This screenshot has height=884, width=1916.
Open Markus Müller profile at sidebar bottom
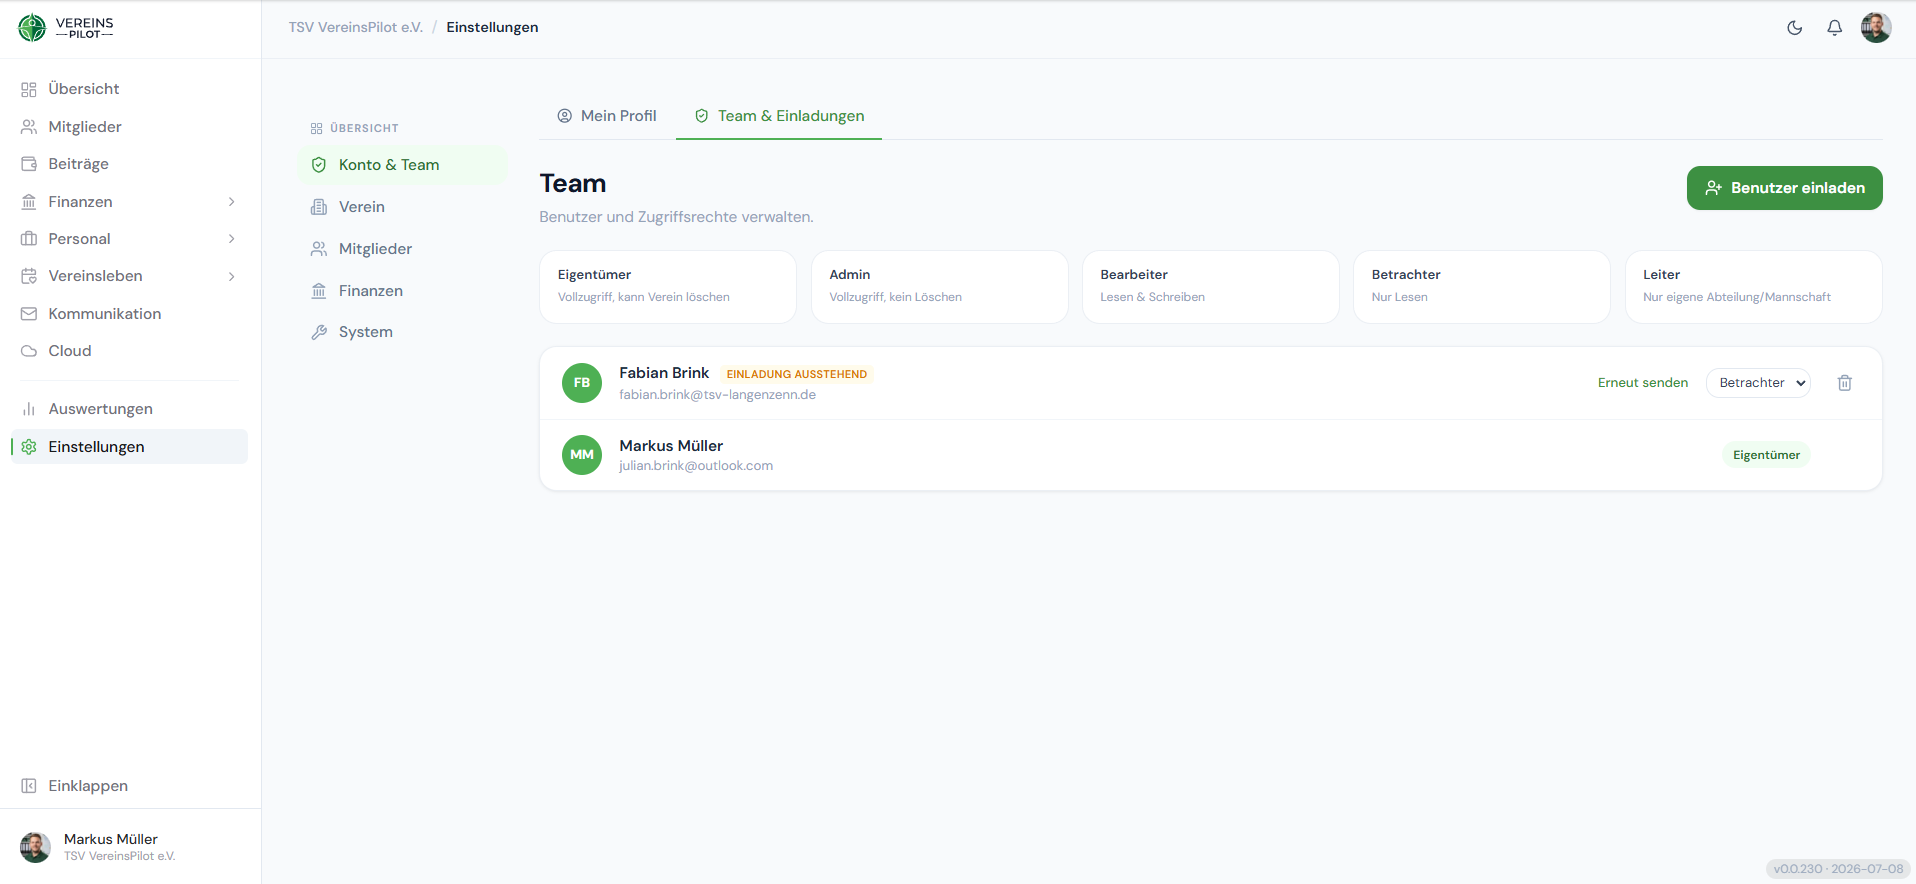coord(130,847)
